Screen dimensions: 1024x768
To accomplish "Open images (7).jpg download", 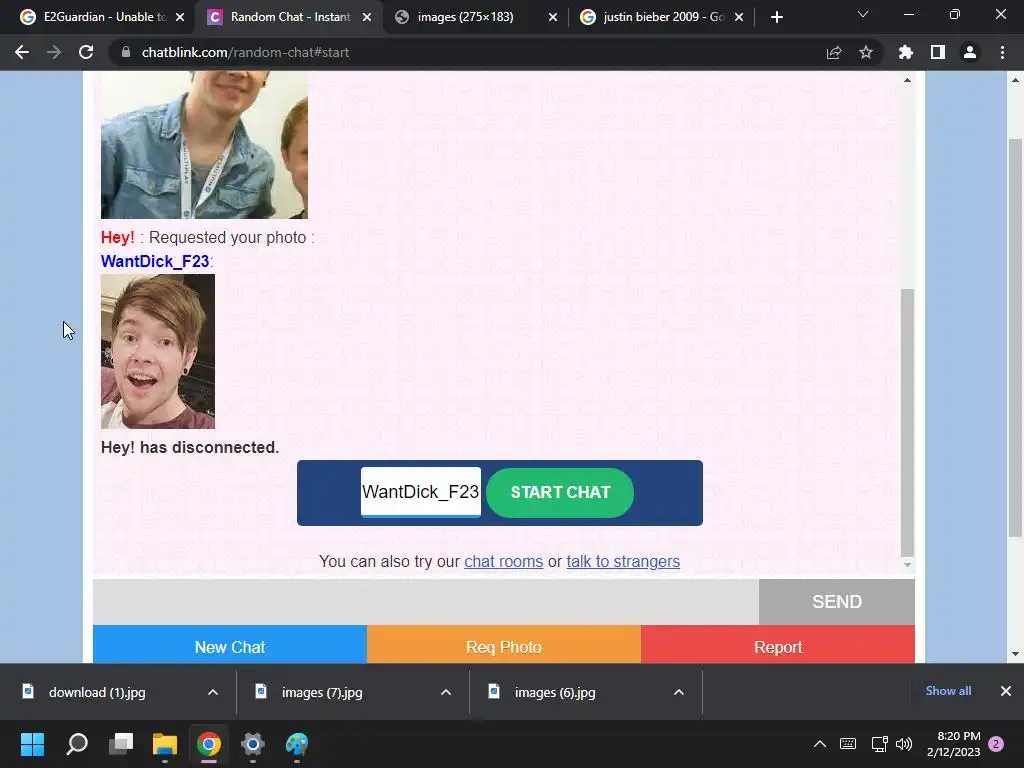I will coord(321,692).
